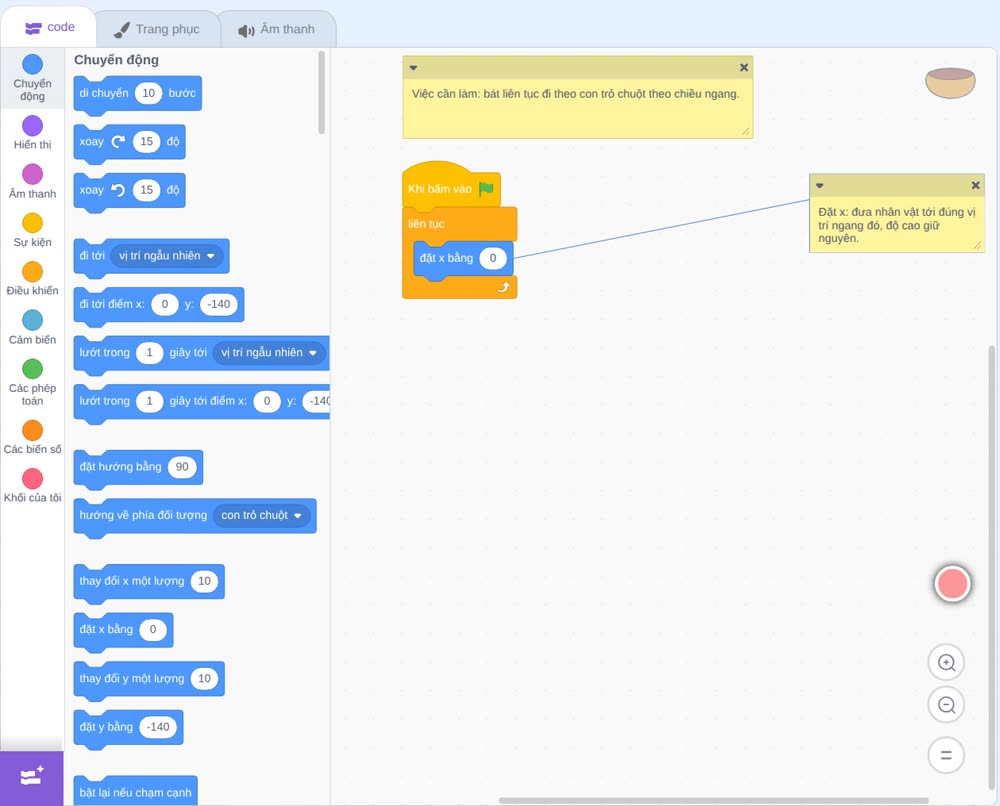Click value field in 'đặt y bằng'
This screenshot has height=806, width=1000.
[x=158, y=727]
